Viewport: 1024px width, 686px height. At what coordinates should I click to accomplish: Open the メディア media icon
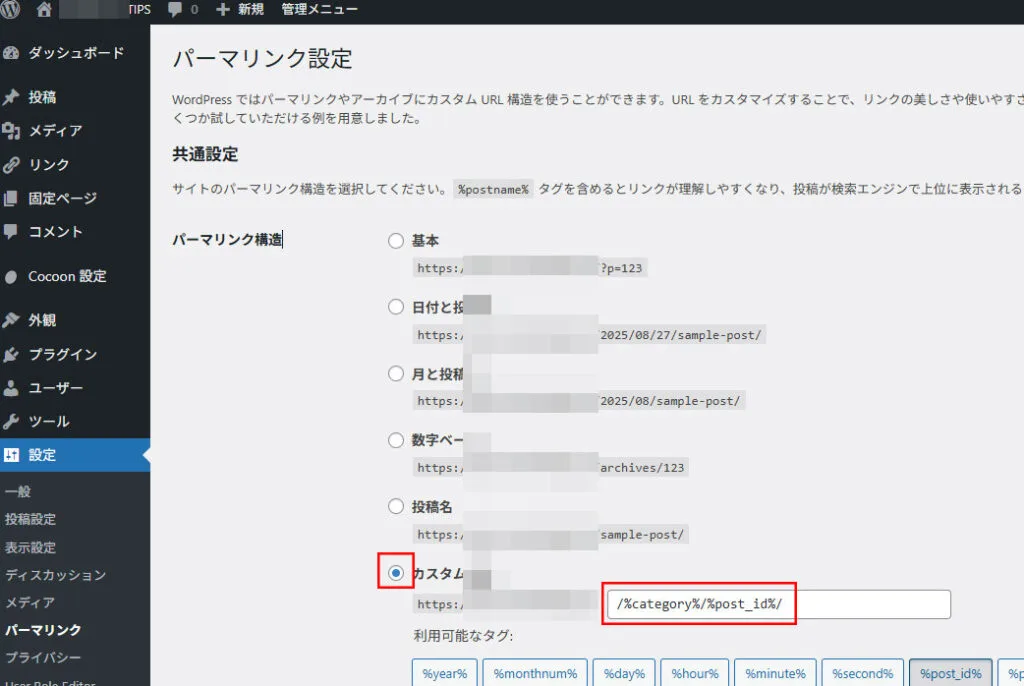[12, 131]
